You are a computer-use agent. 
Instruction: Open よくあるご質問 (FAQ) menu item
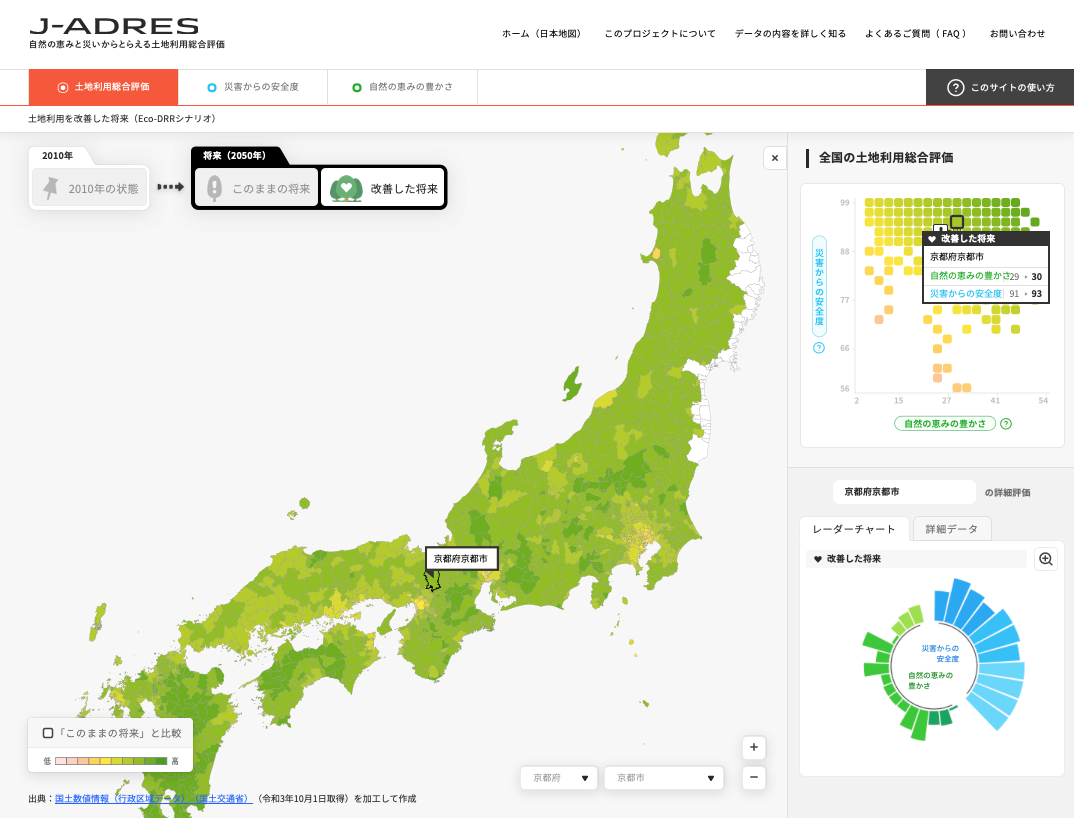916,34
